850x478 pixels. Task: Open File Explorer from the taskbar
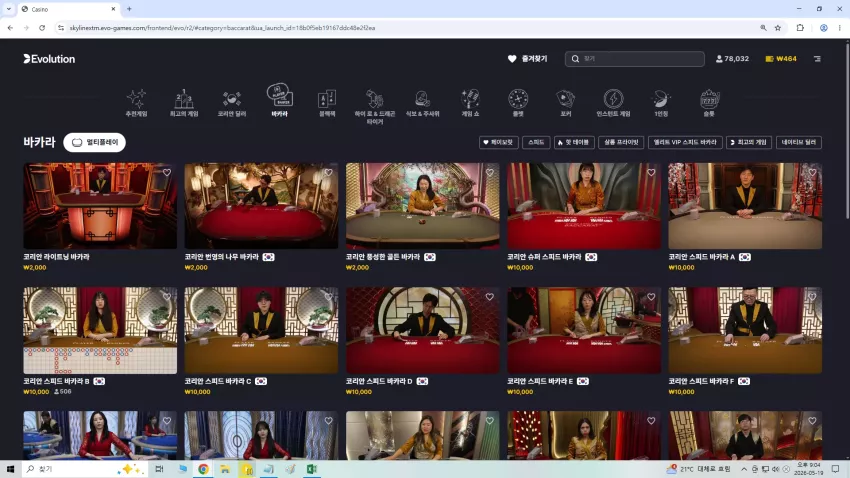pos(225,469)
